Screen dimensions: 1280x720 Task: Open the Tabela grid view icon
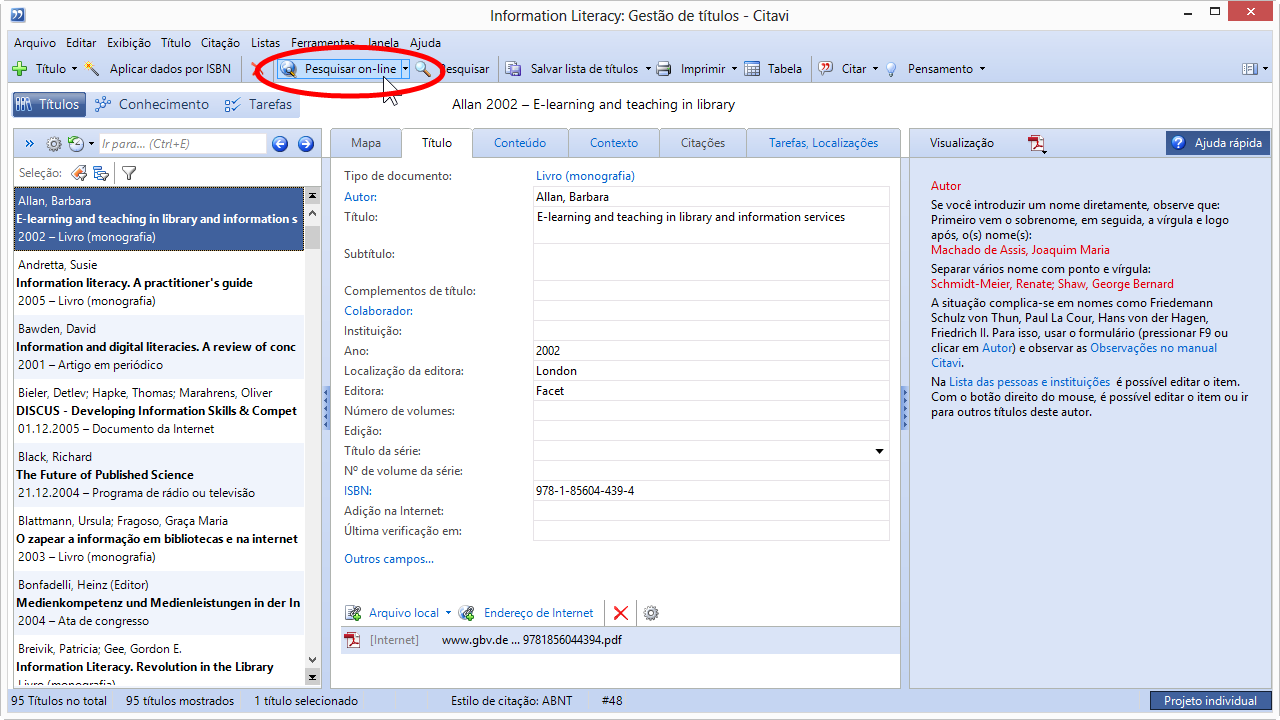coord(751,69)
